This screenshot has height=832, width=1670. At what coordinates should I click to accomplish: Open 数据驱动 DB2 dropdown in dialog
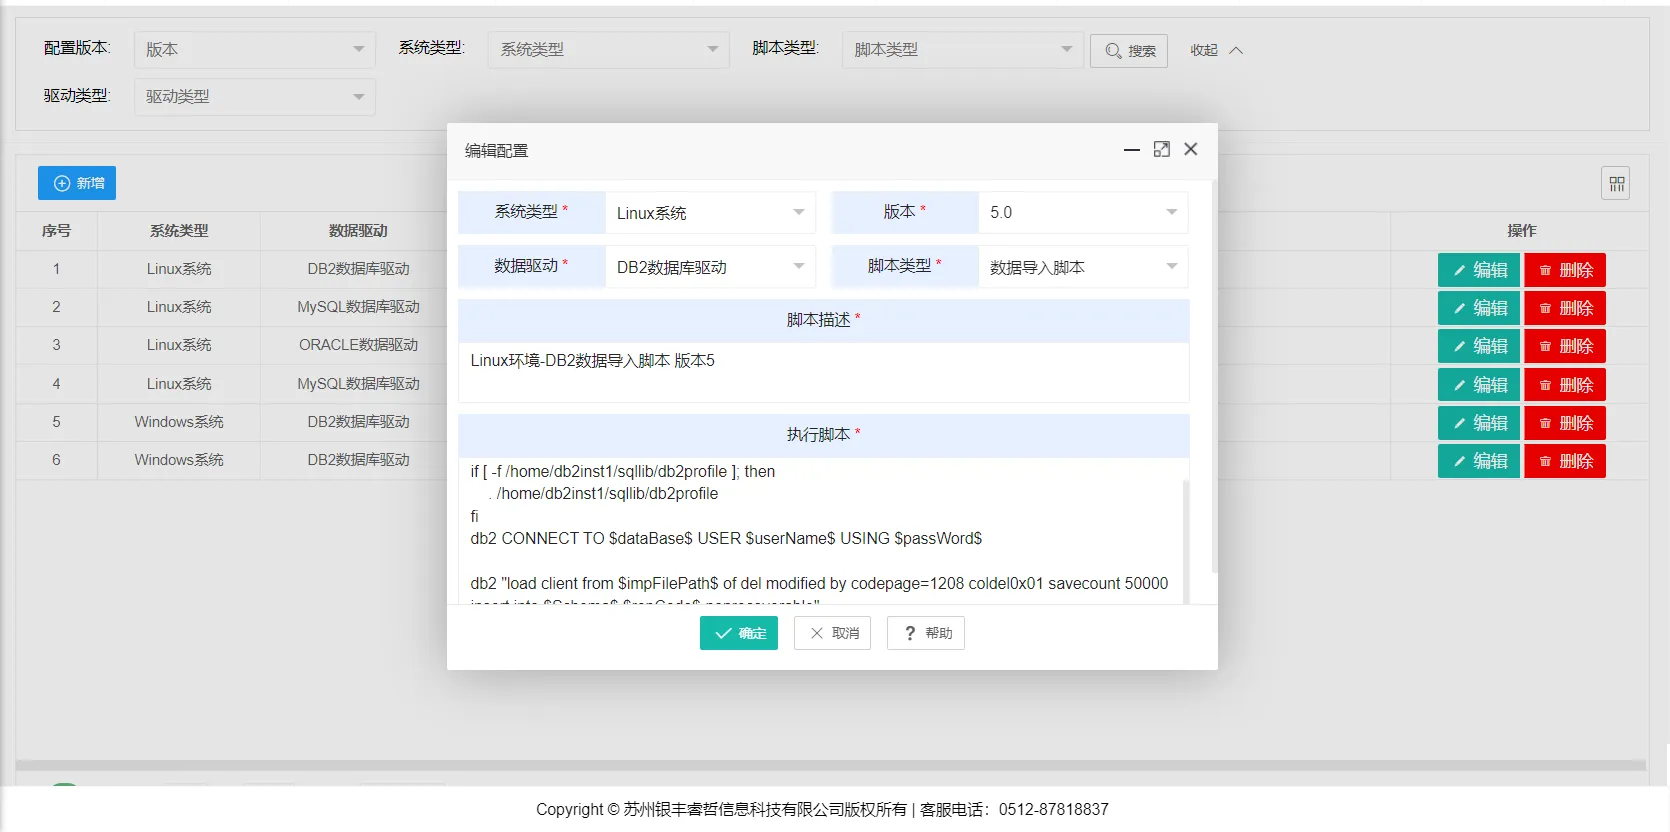(710, 267)
